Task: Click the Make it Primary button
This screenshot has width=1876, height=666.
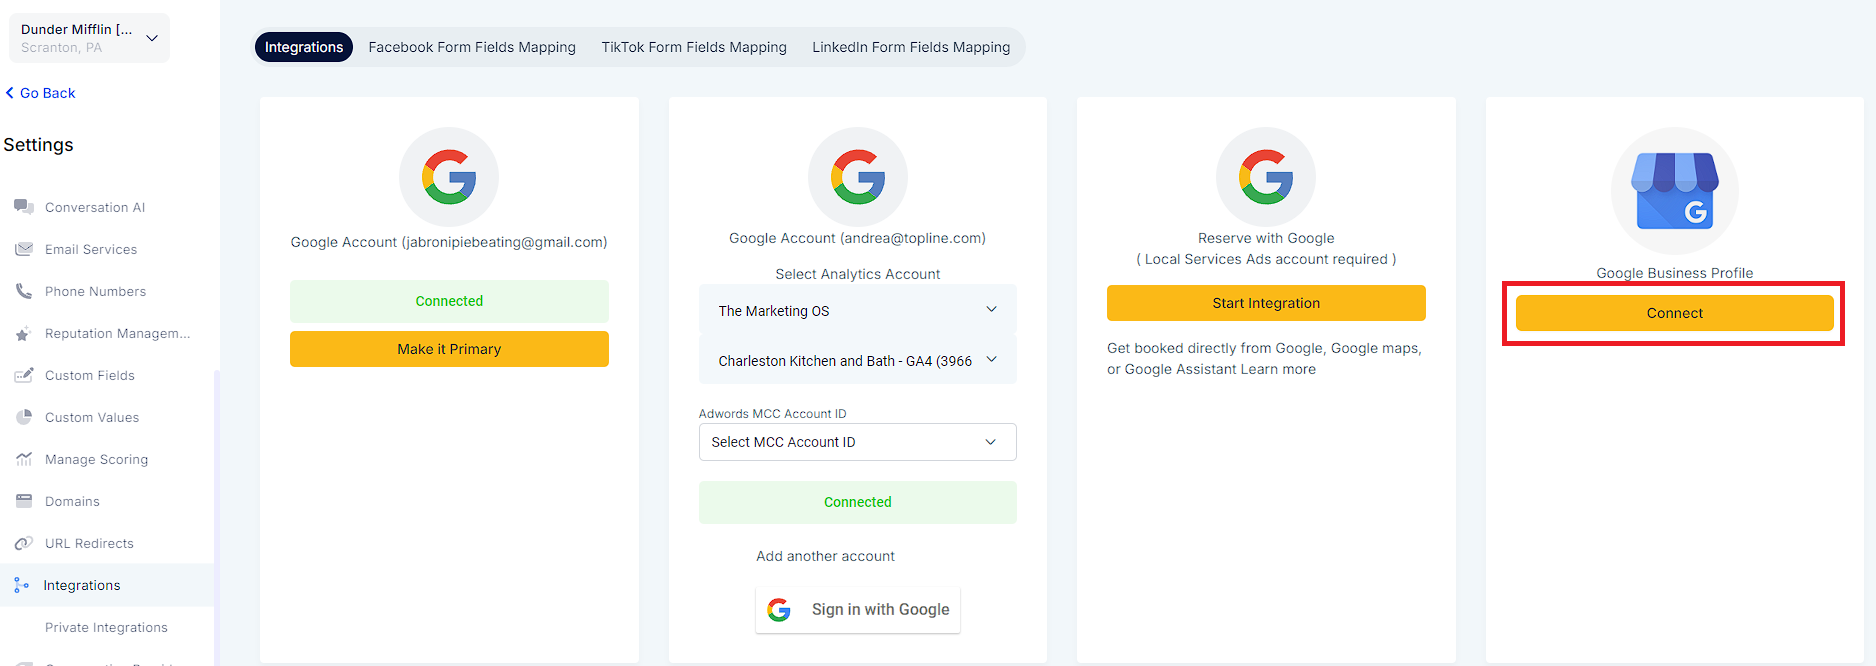Action: coord(449,349)
